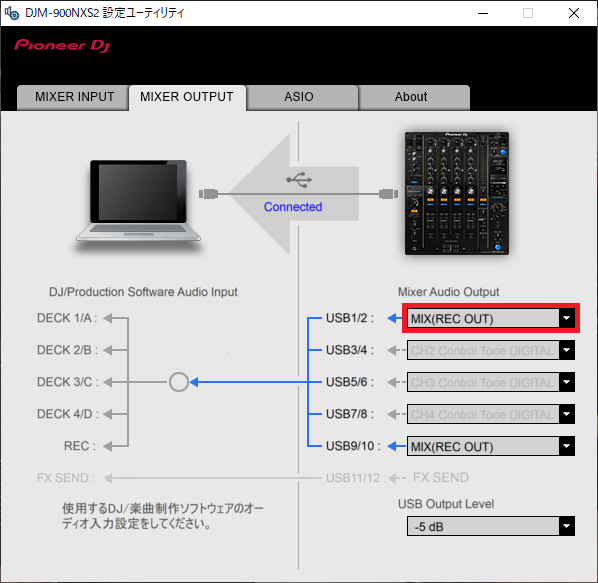The height and width of the screenshot is (583, 598).
Task: Click the DECK 3/C label
Action: point(68,382)
